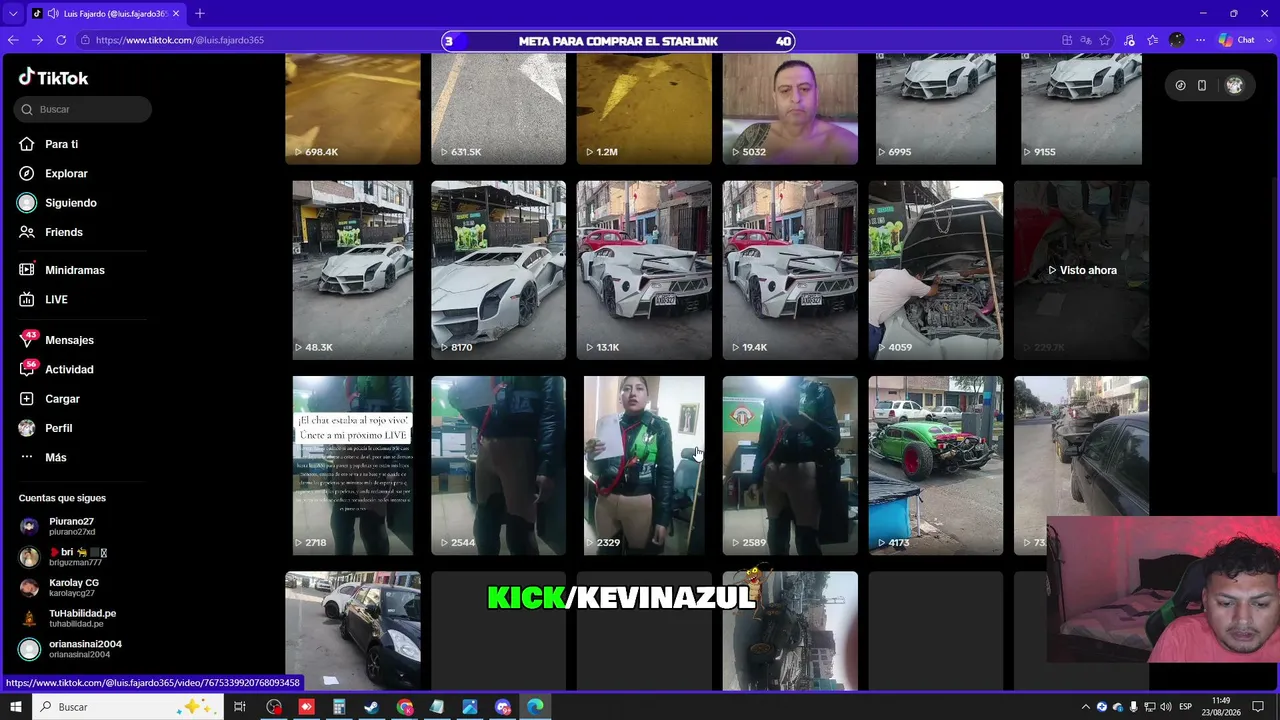This screenshot has width=1280, height=720.
Task: Open Google Chrome from the taskbar
Action: click(404, 707)
